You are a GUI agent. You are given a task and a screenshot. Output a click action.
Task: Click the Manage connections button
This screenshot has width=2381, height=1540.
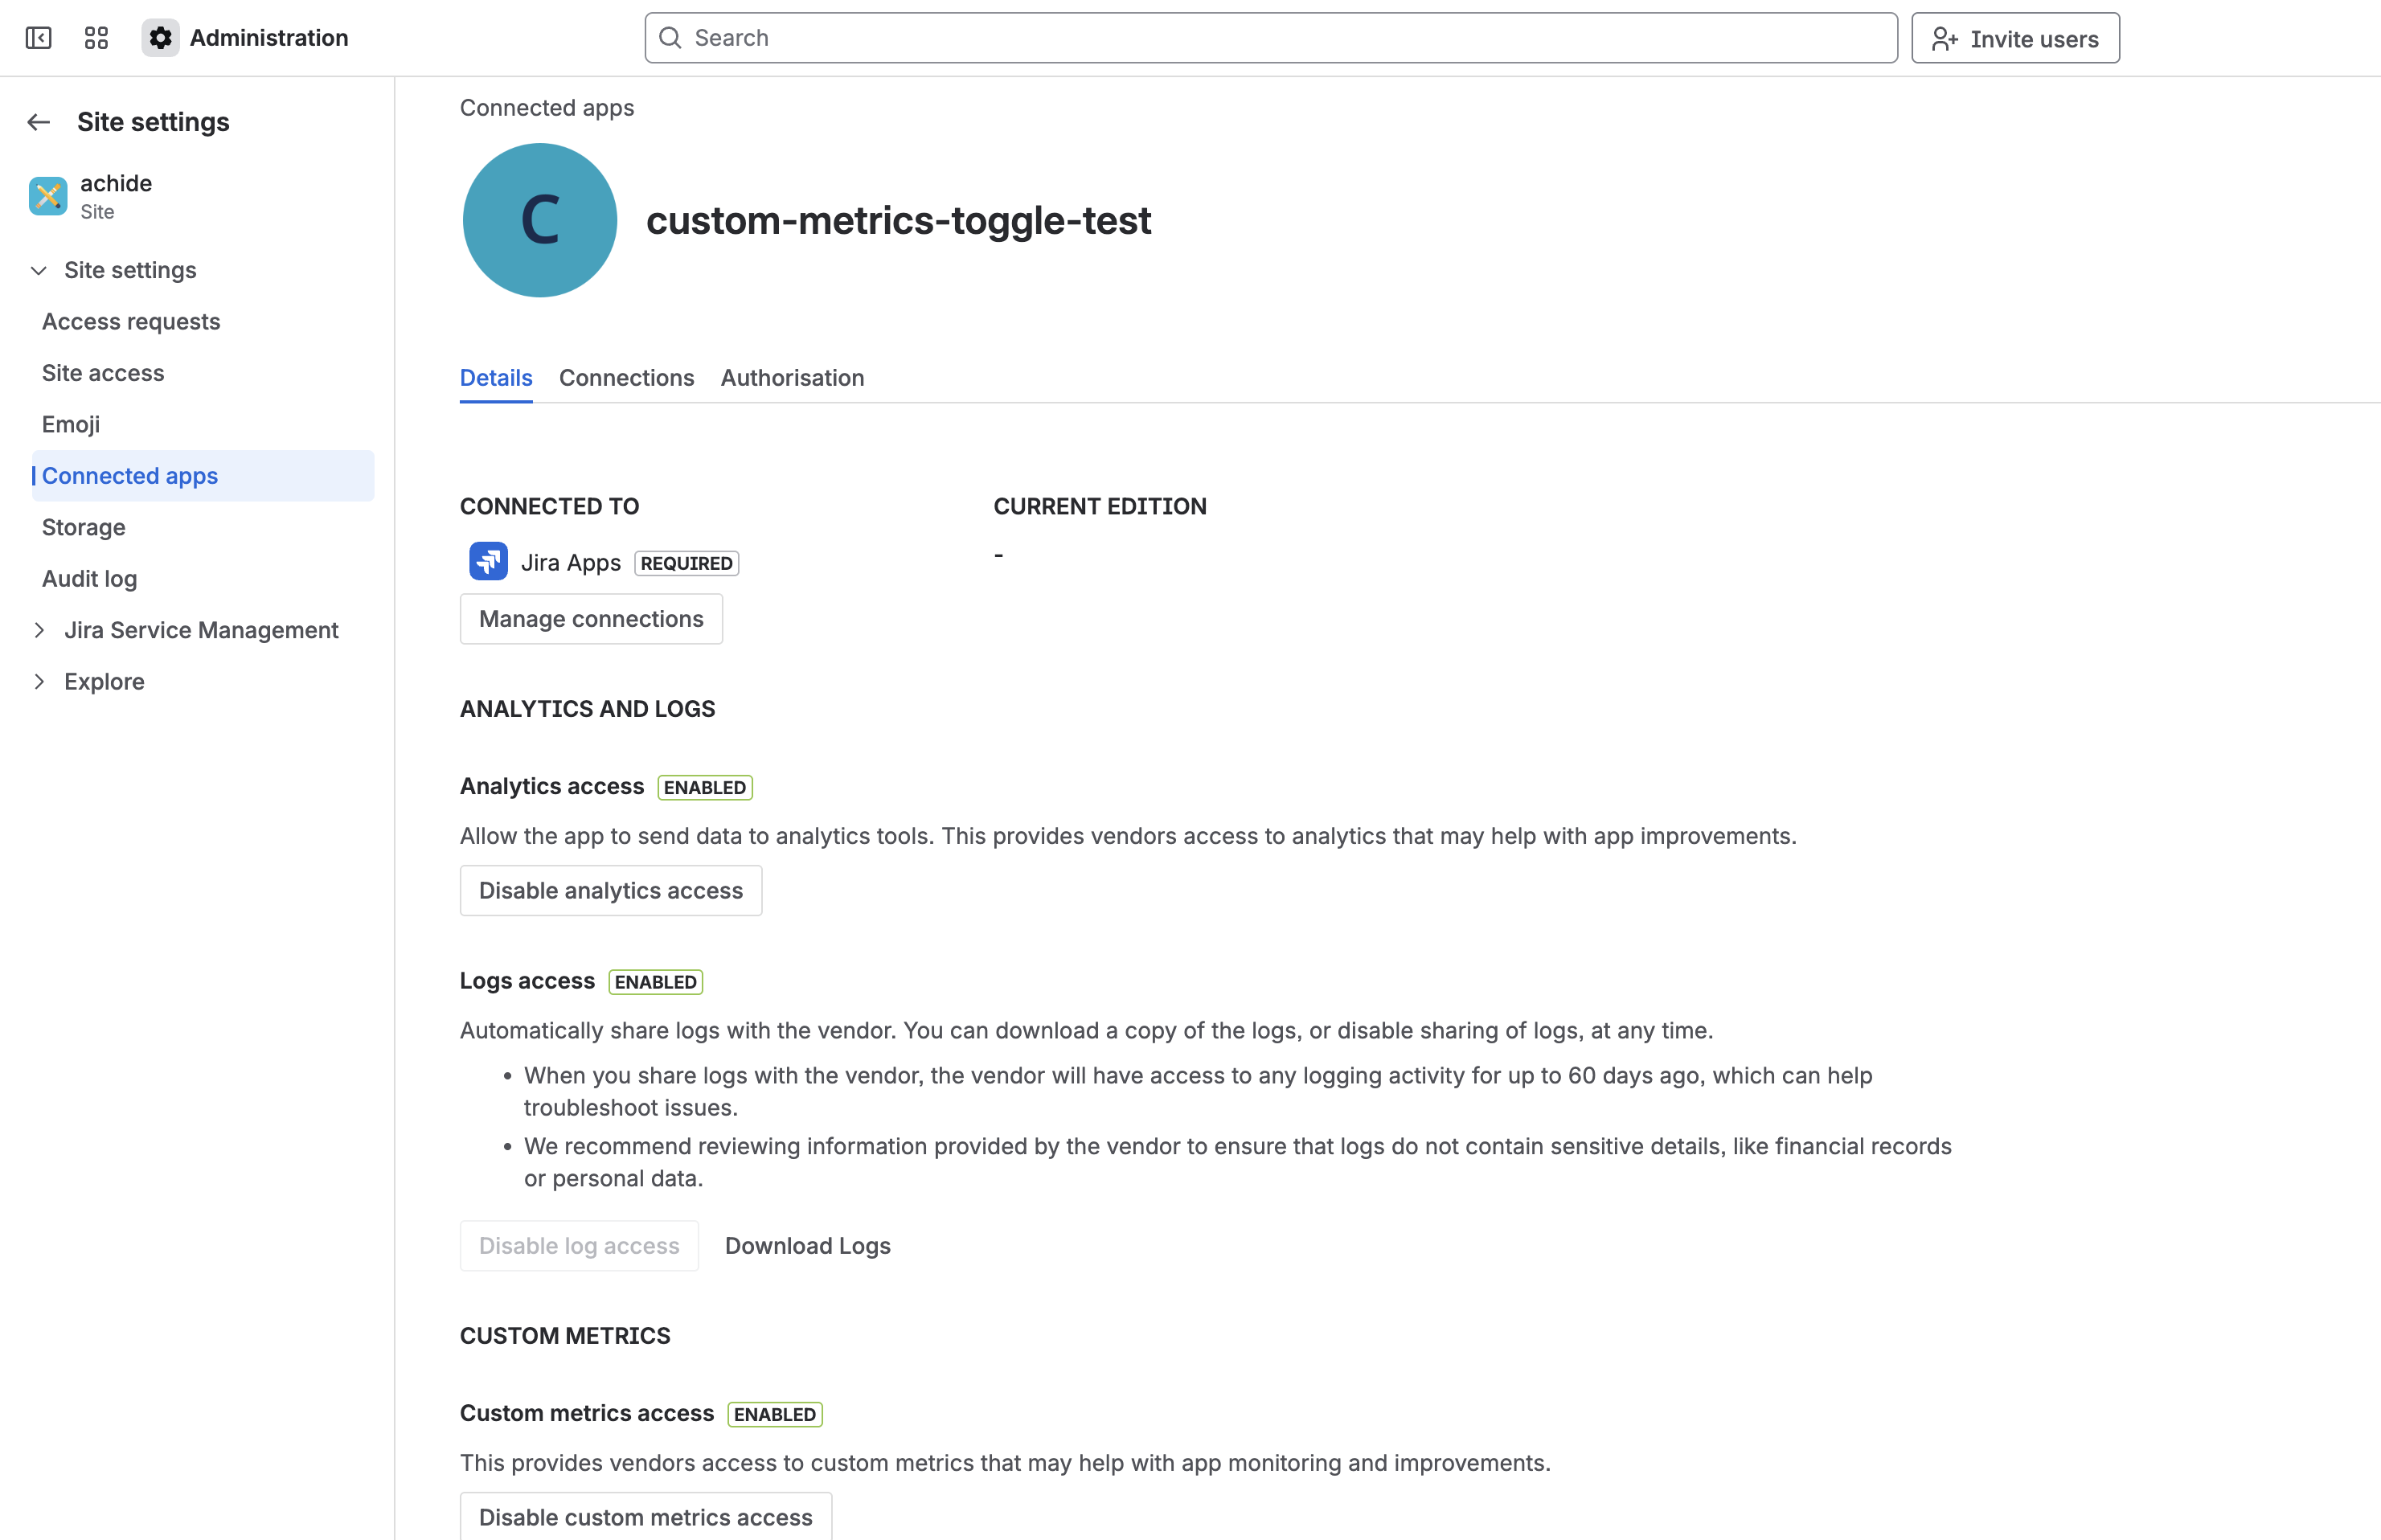pyautogui.click(x=590, y=618)
